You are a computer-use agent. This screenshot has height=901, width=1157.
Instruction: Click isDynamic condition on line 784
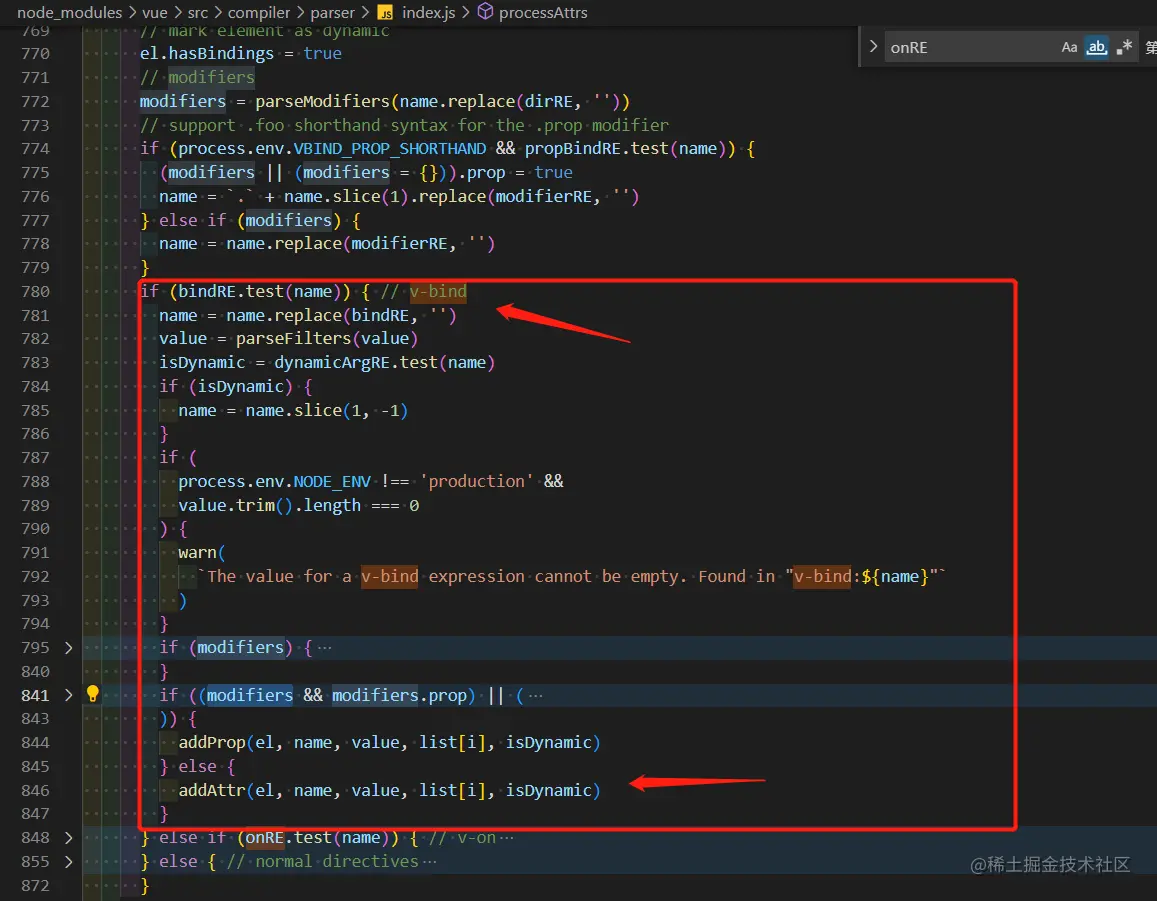point(241,387)
